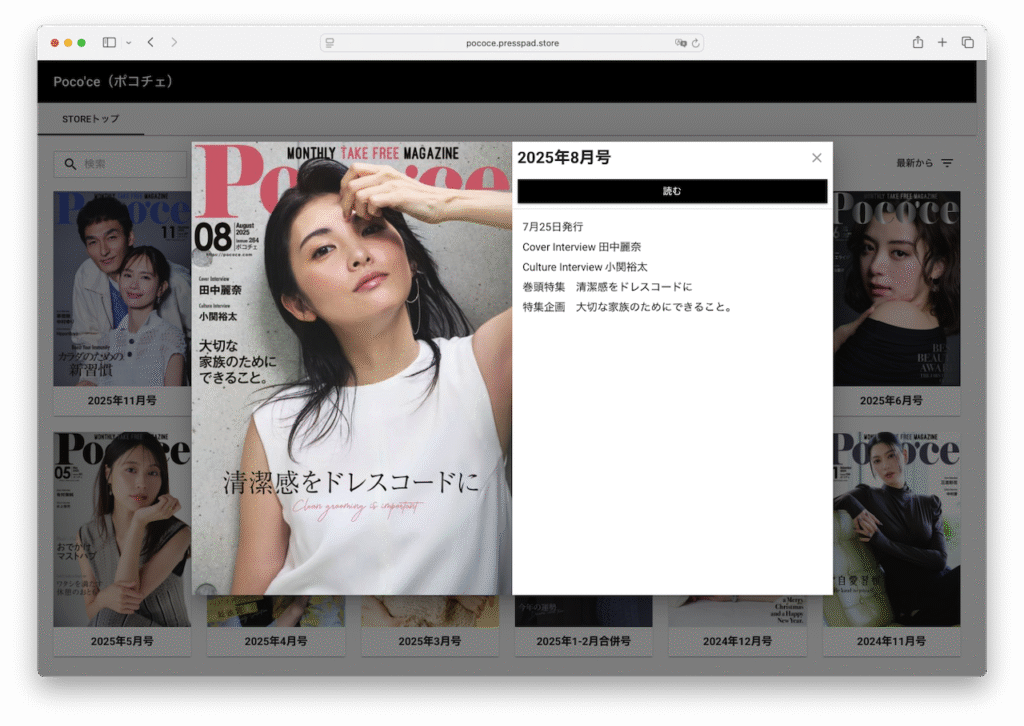
Task: Show tab overview icon
Action: pyautogui.click(x=967, y=42)
